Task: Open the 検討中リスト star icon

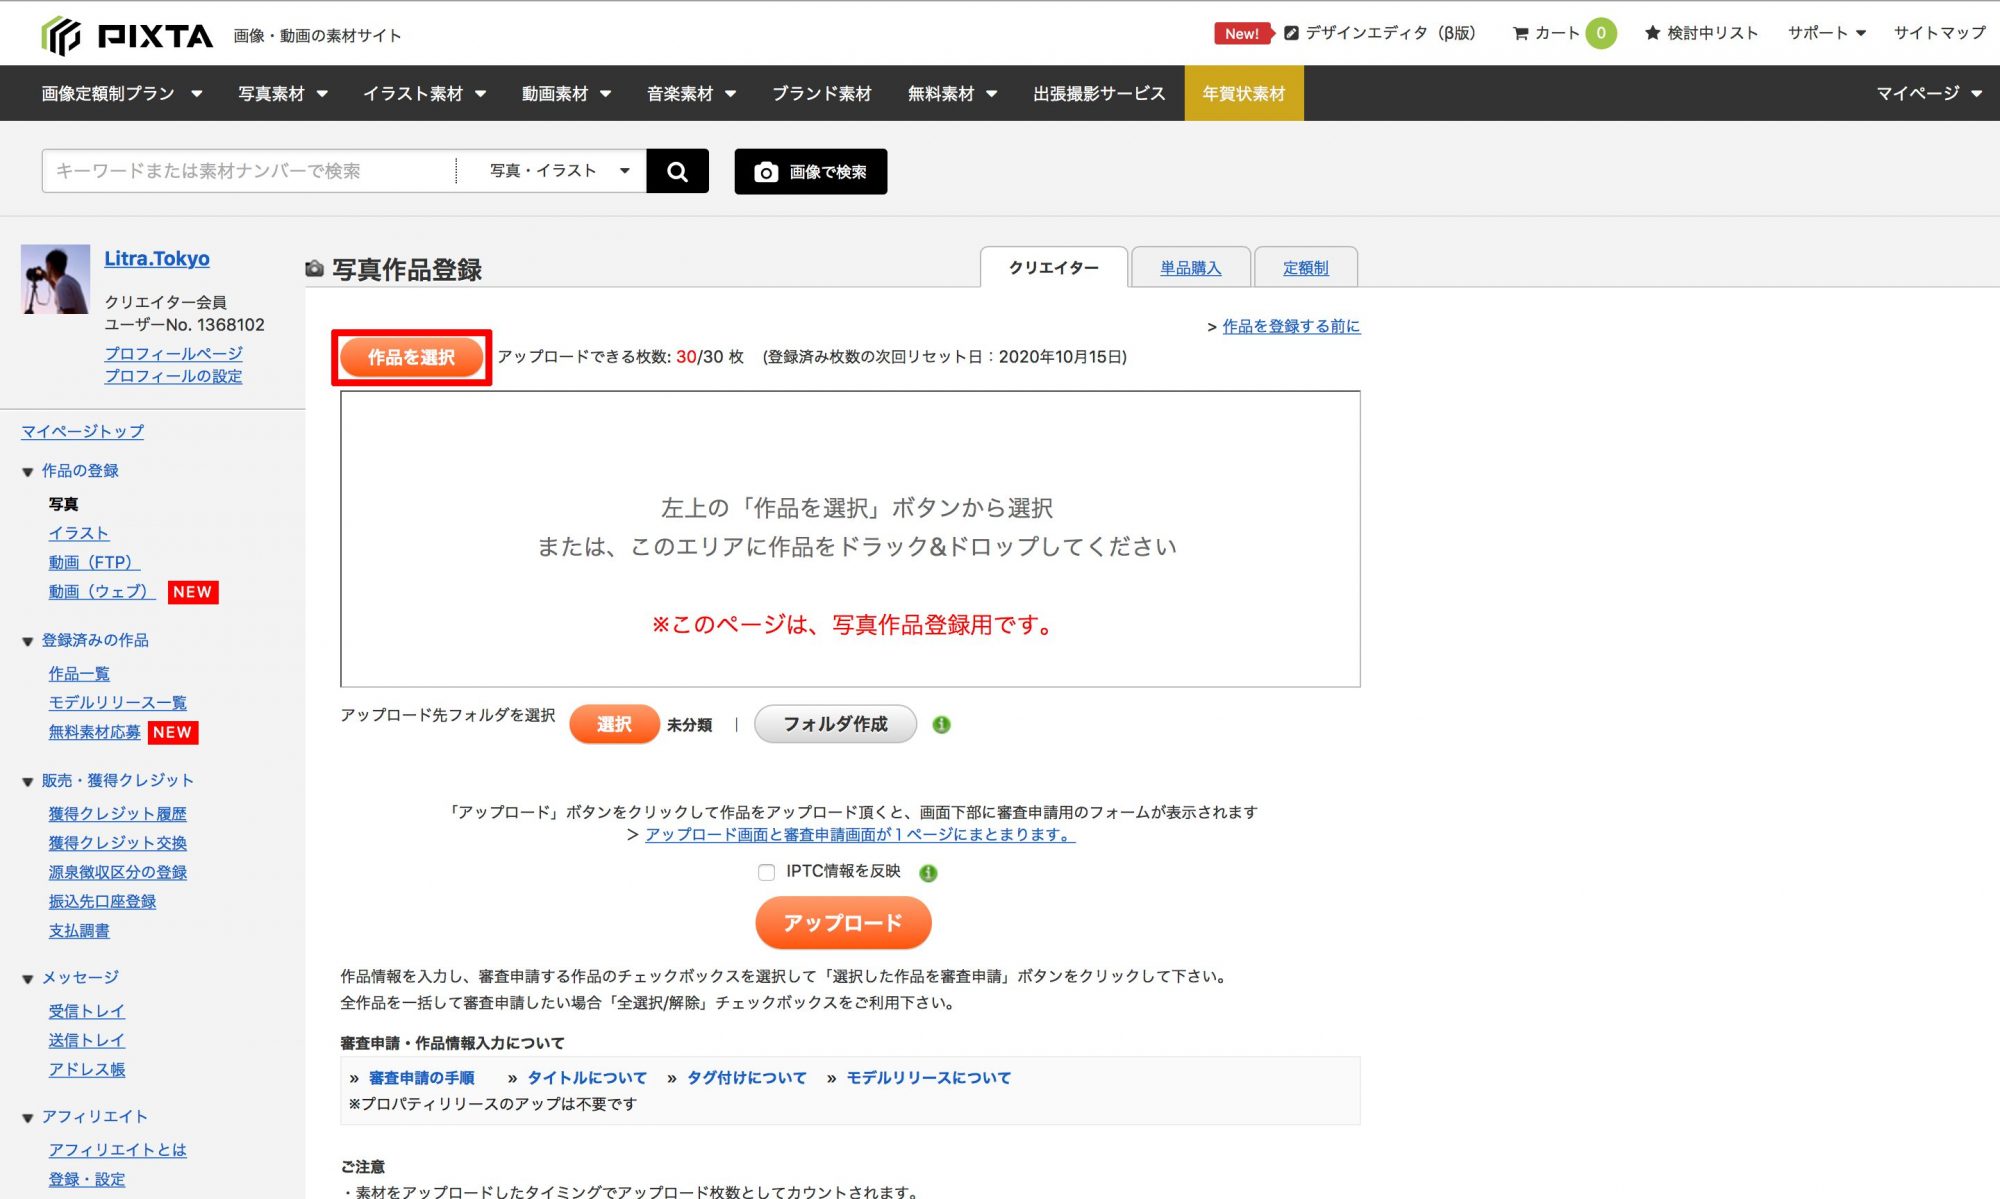Action: 1649,32
